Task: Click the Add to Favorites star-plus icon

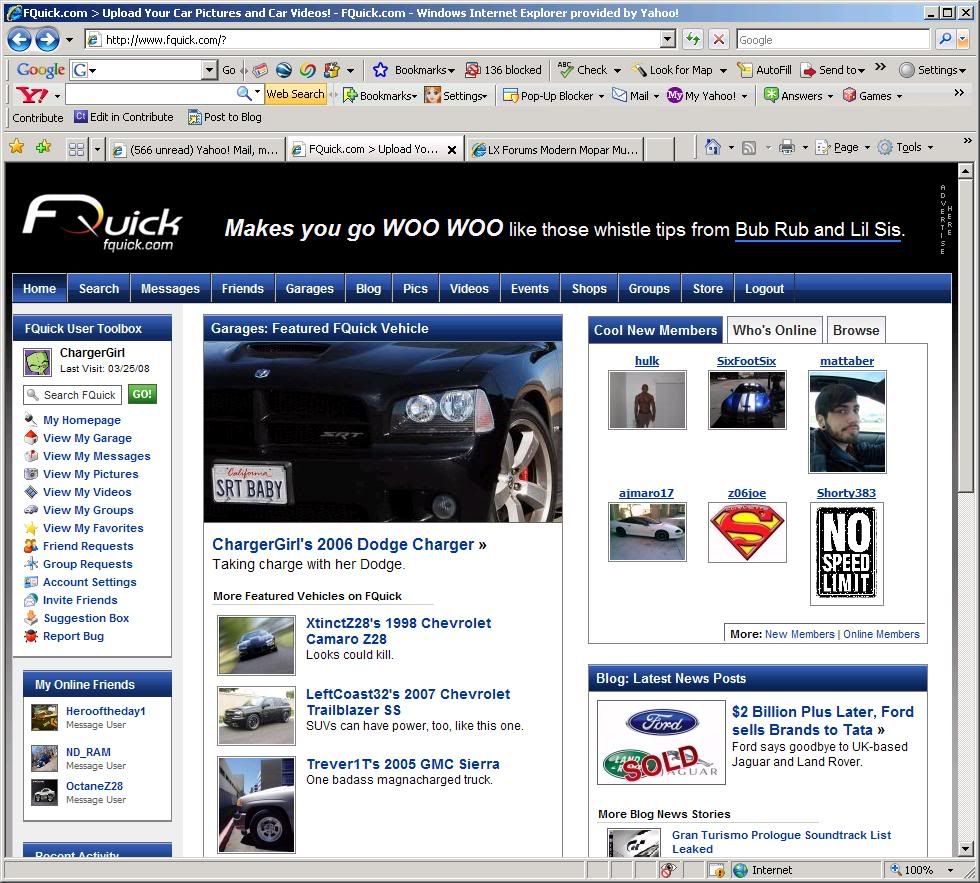Action: coord(44,147)
